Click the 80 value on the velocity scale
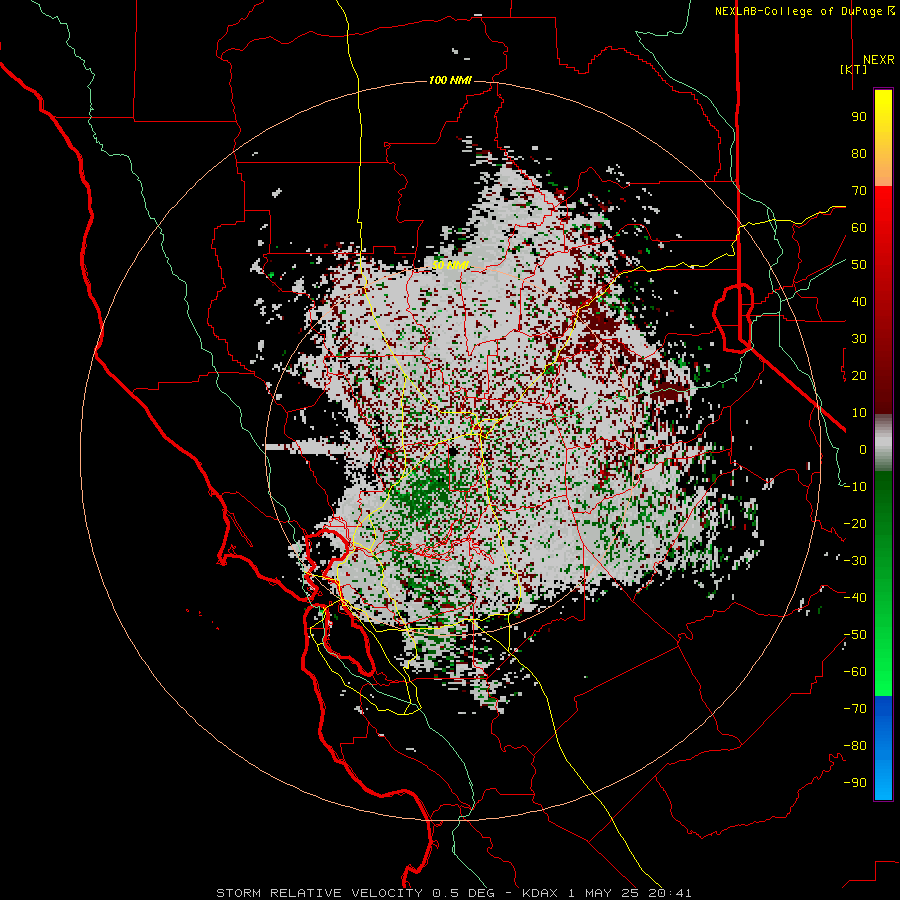 (859, 154)
